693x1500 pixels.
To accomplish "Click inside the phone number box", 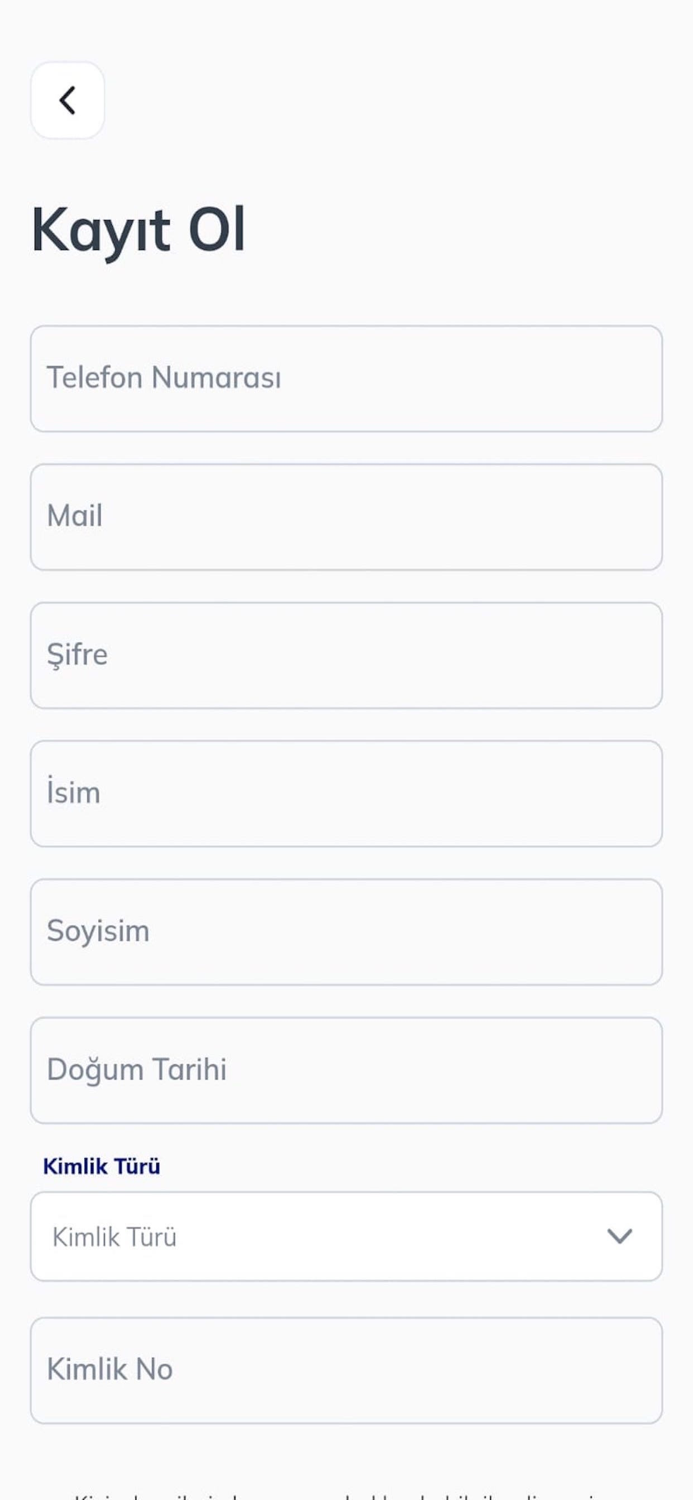I will tap(346, 378).
